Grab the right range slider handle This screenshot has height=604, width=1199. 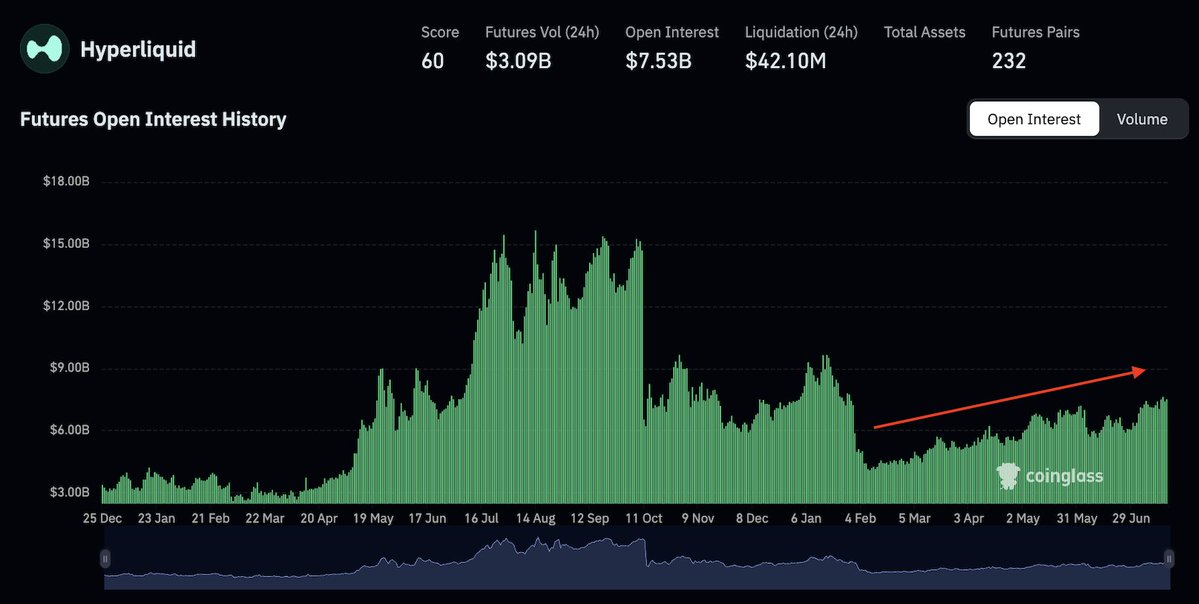[1169, 559]
